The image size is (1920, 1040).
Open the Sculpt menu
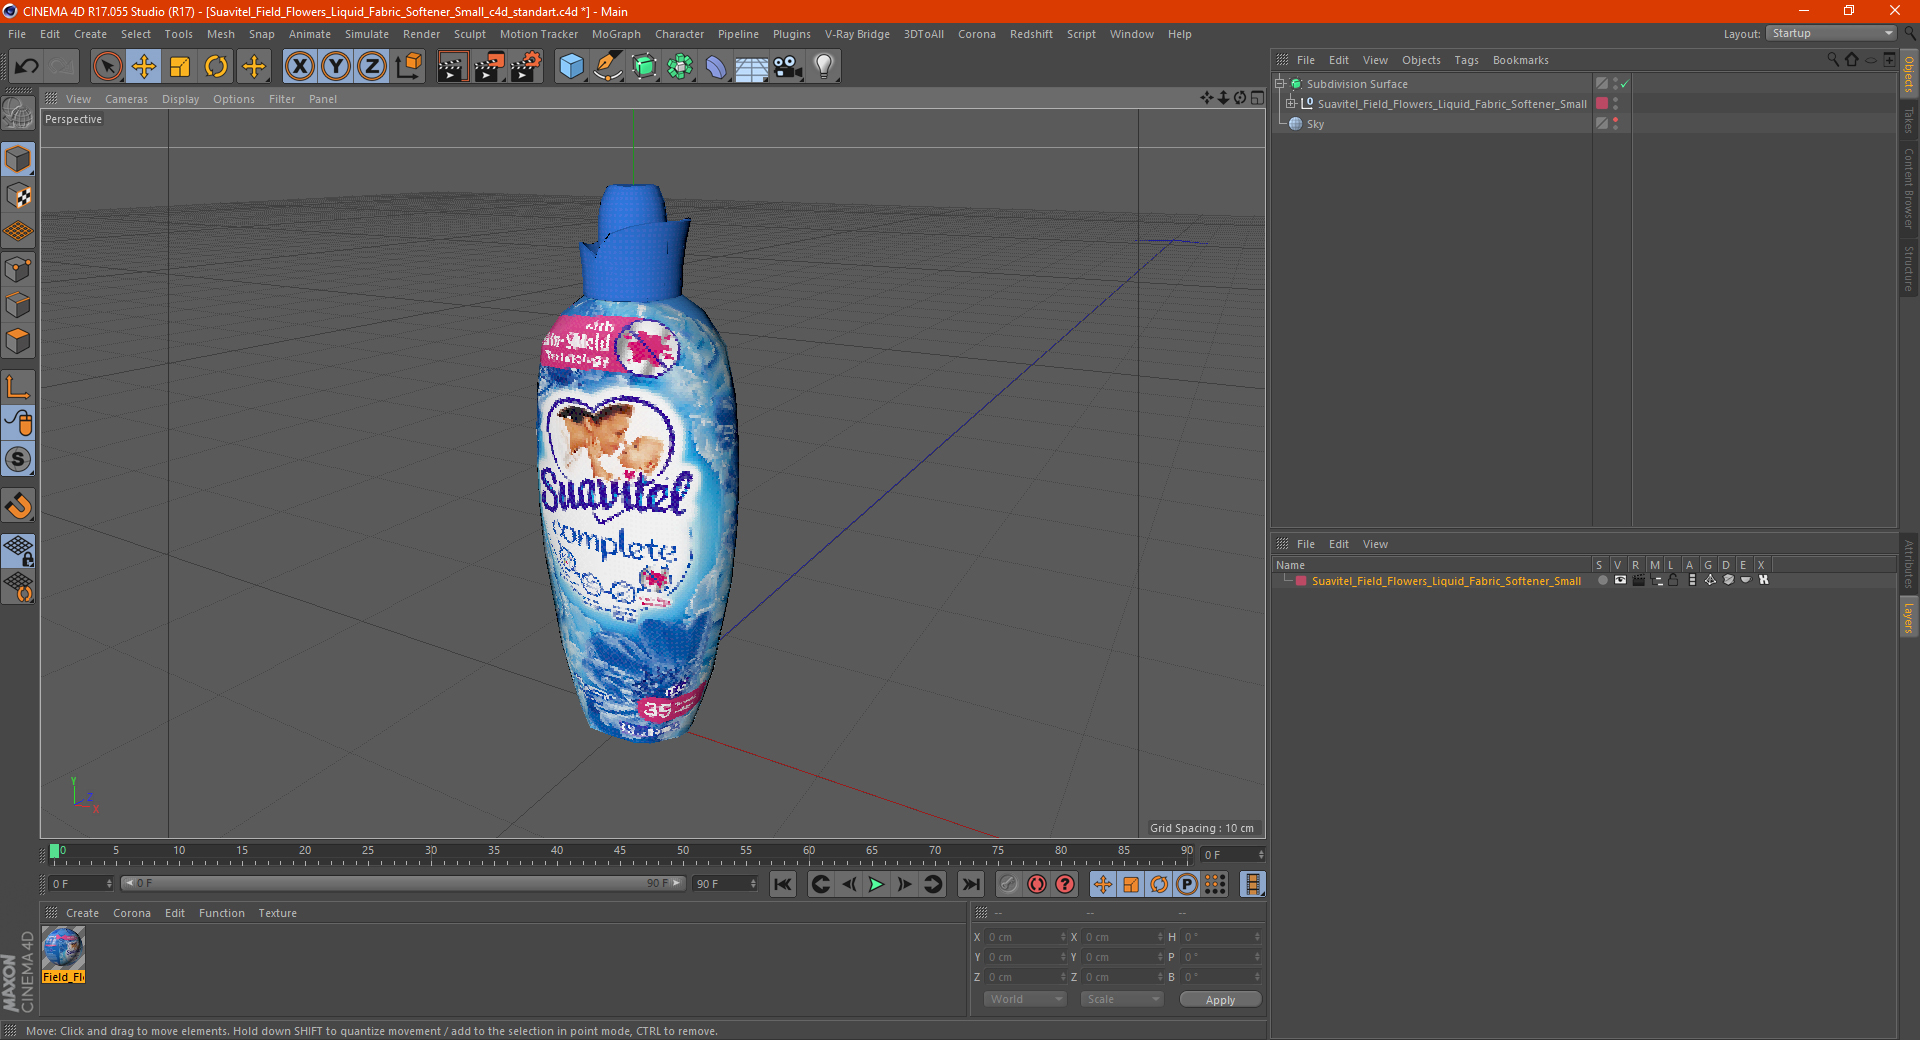click(469, 34)
